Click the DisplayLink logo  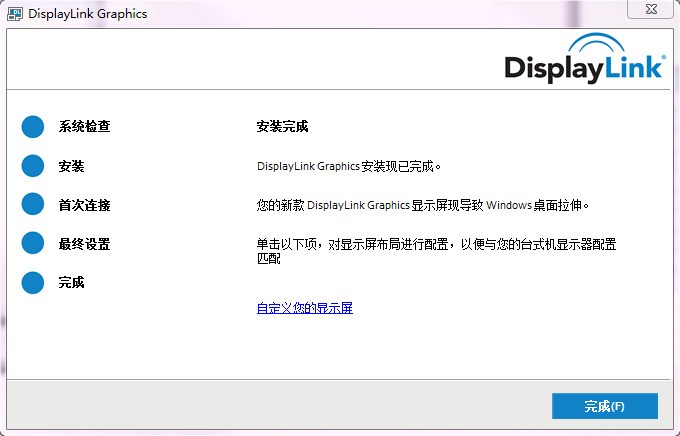tap(585, 59)
